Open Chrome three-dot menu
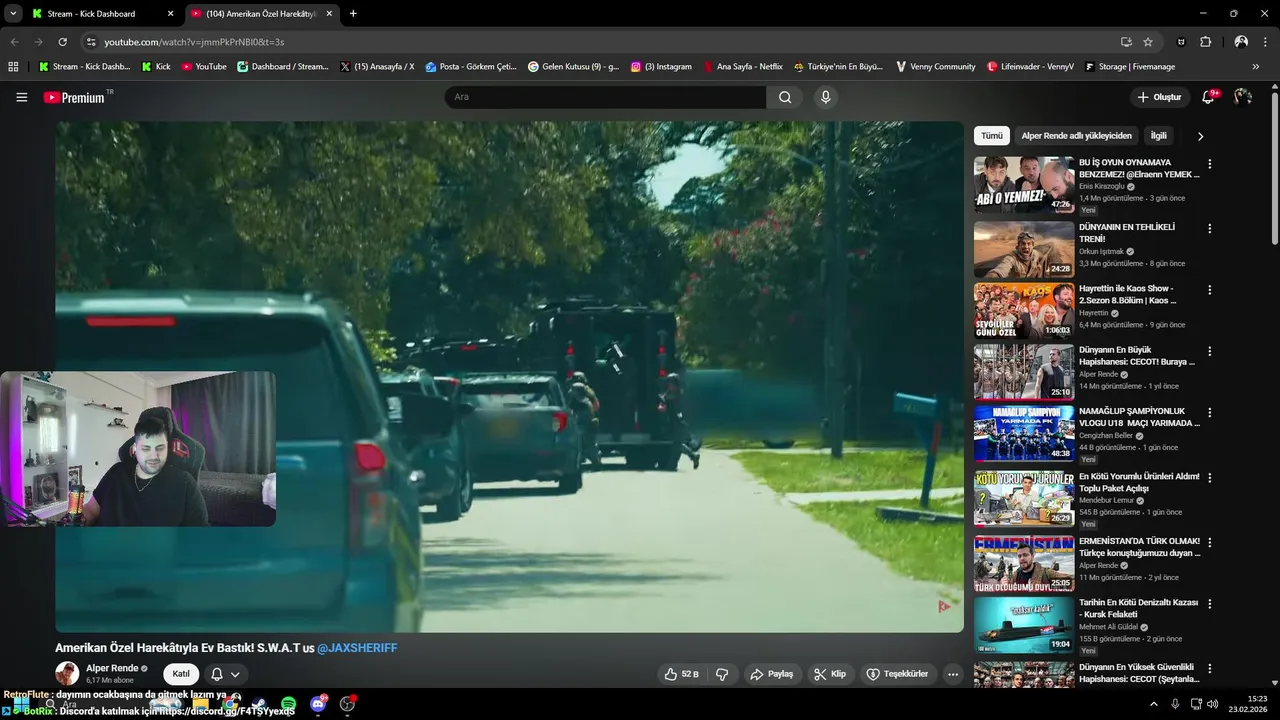 coord(1265,42)
